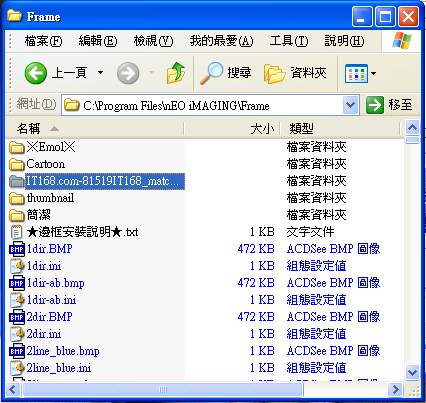
Task: Click the folder icon in title bar
Action: click(x=15, y=16)
